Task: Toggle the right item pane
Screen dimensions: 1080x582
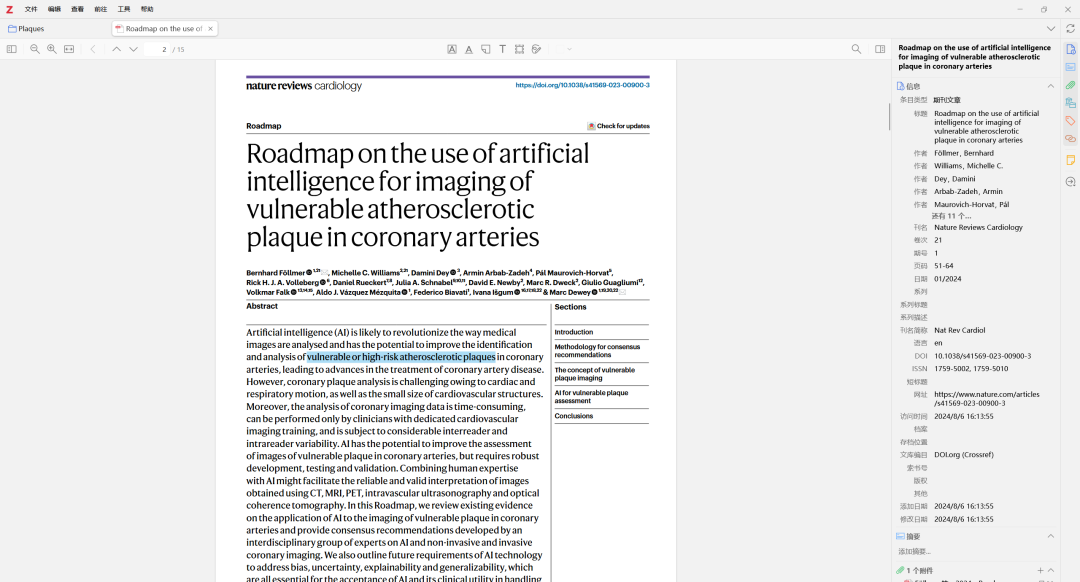Action: [x=880, y=49]
